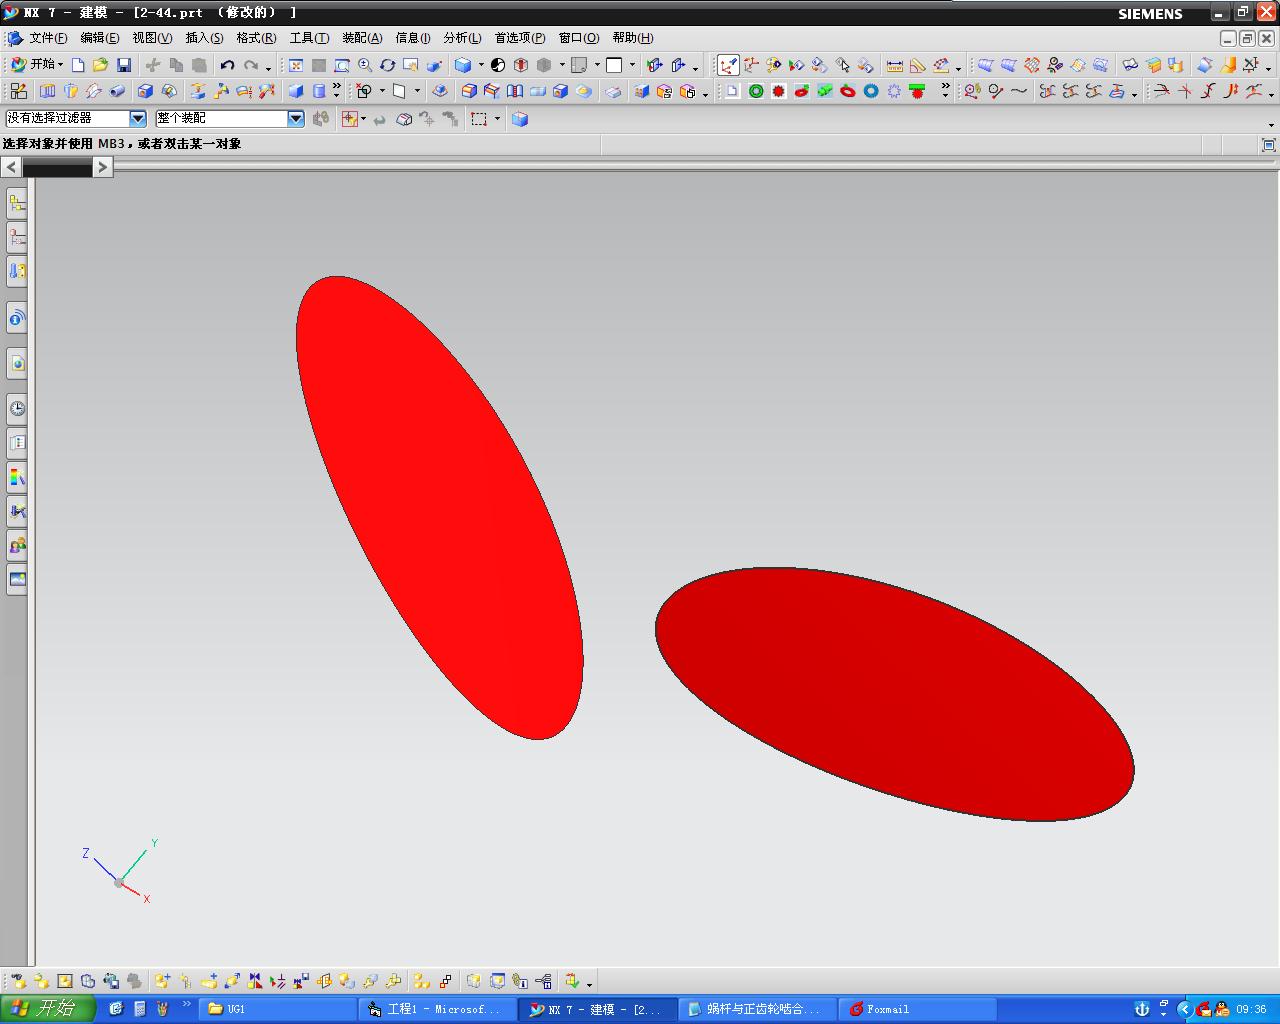The height and width of the screenshot is (1024, 1280).
Task: Save the part with floppy disk icon
Action: click(124, 65)
